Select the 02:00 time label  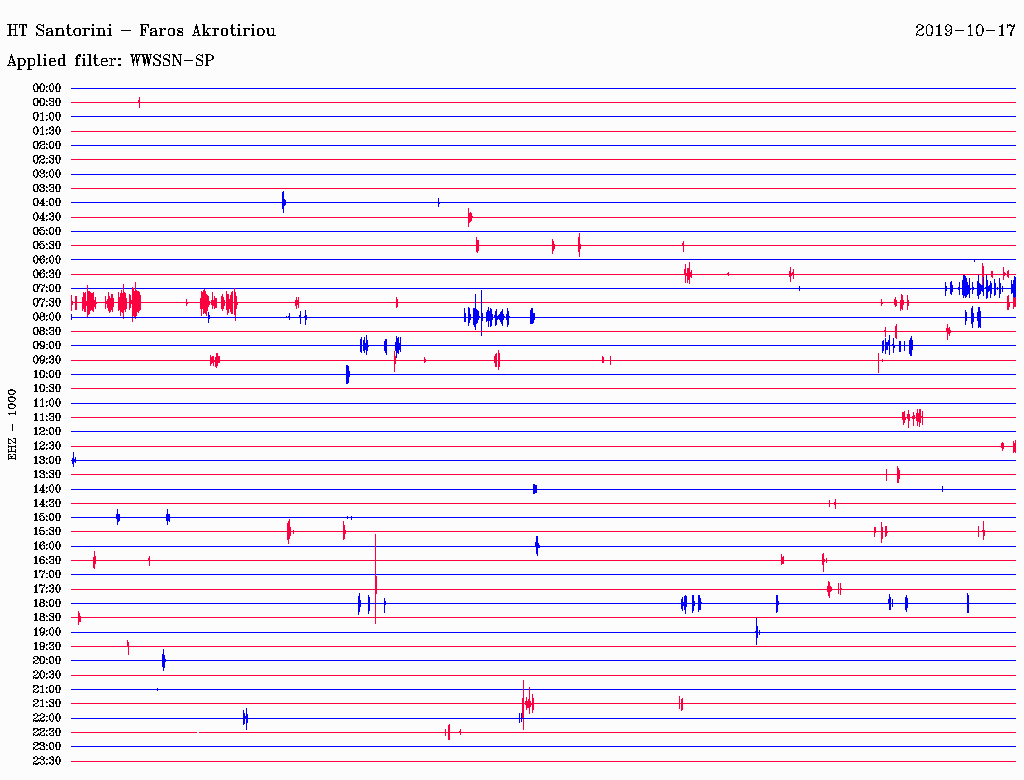tap(46, 146)
